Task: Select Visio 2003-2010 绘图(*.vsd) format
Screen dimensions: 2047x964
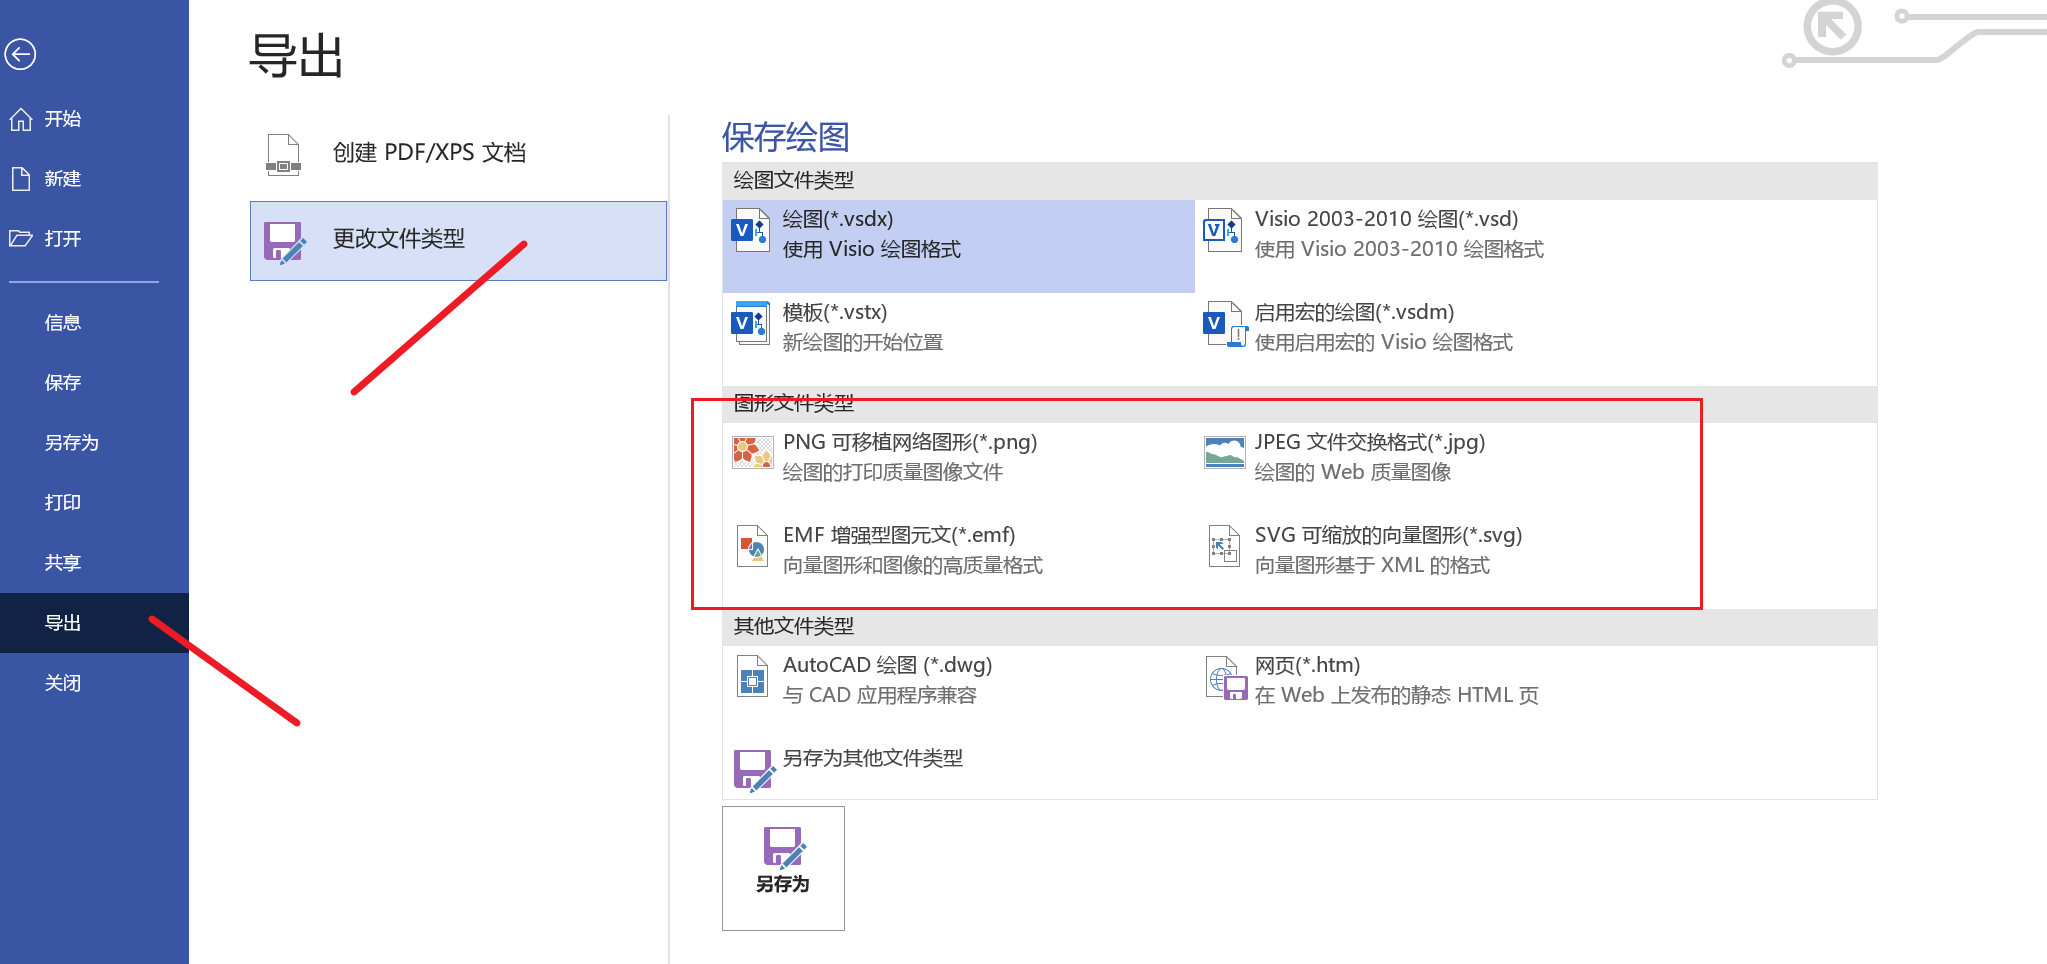Action: click(1385, 233)
